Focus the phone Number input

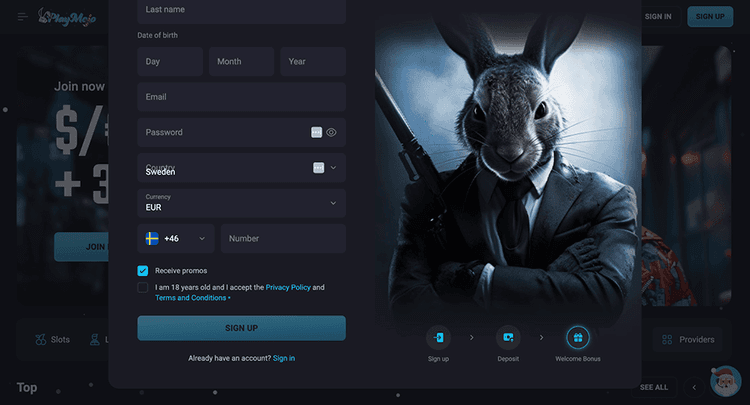pos(283,238)
